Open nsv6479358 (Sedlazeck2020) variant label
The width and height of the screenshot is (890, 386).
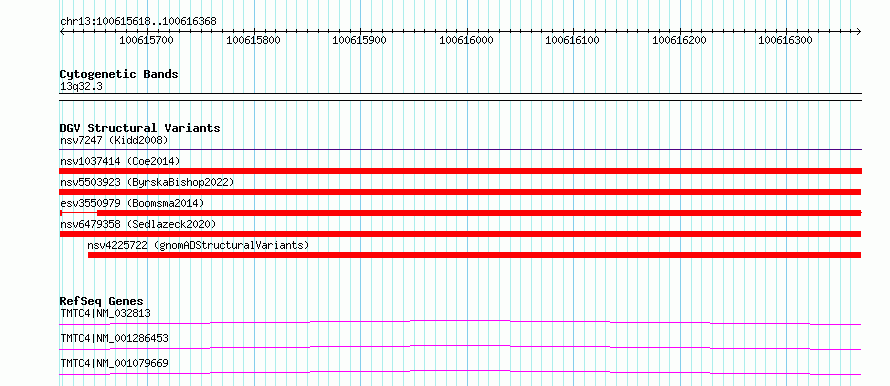138,224
